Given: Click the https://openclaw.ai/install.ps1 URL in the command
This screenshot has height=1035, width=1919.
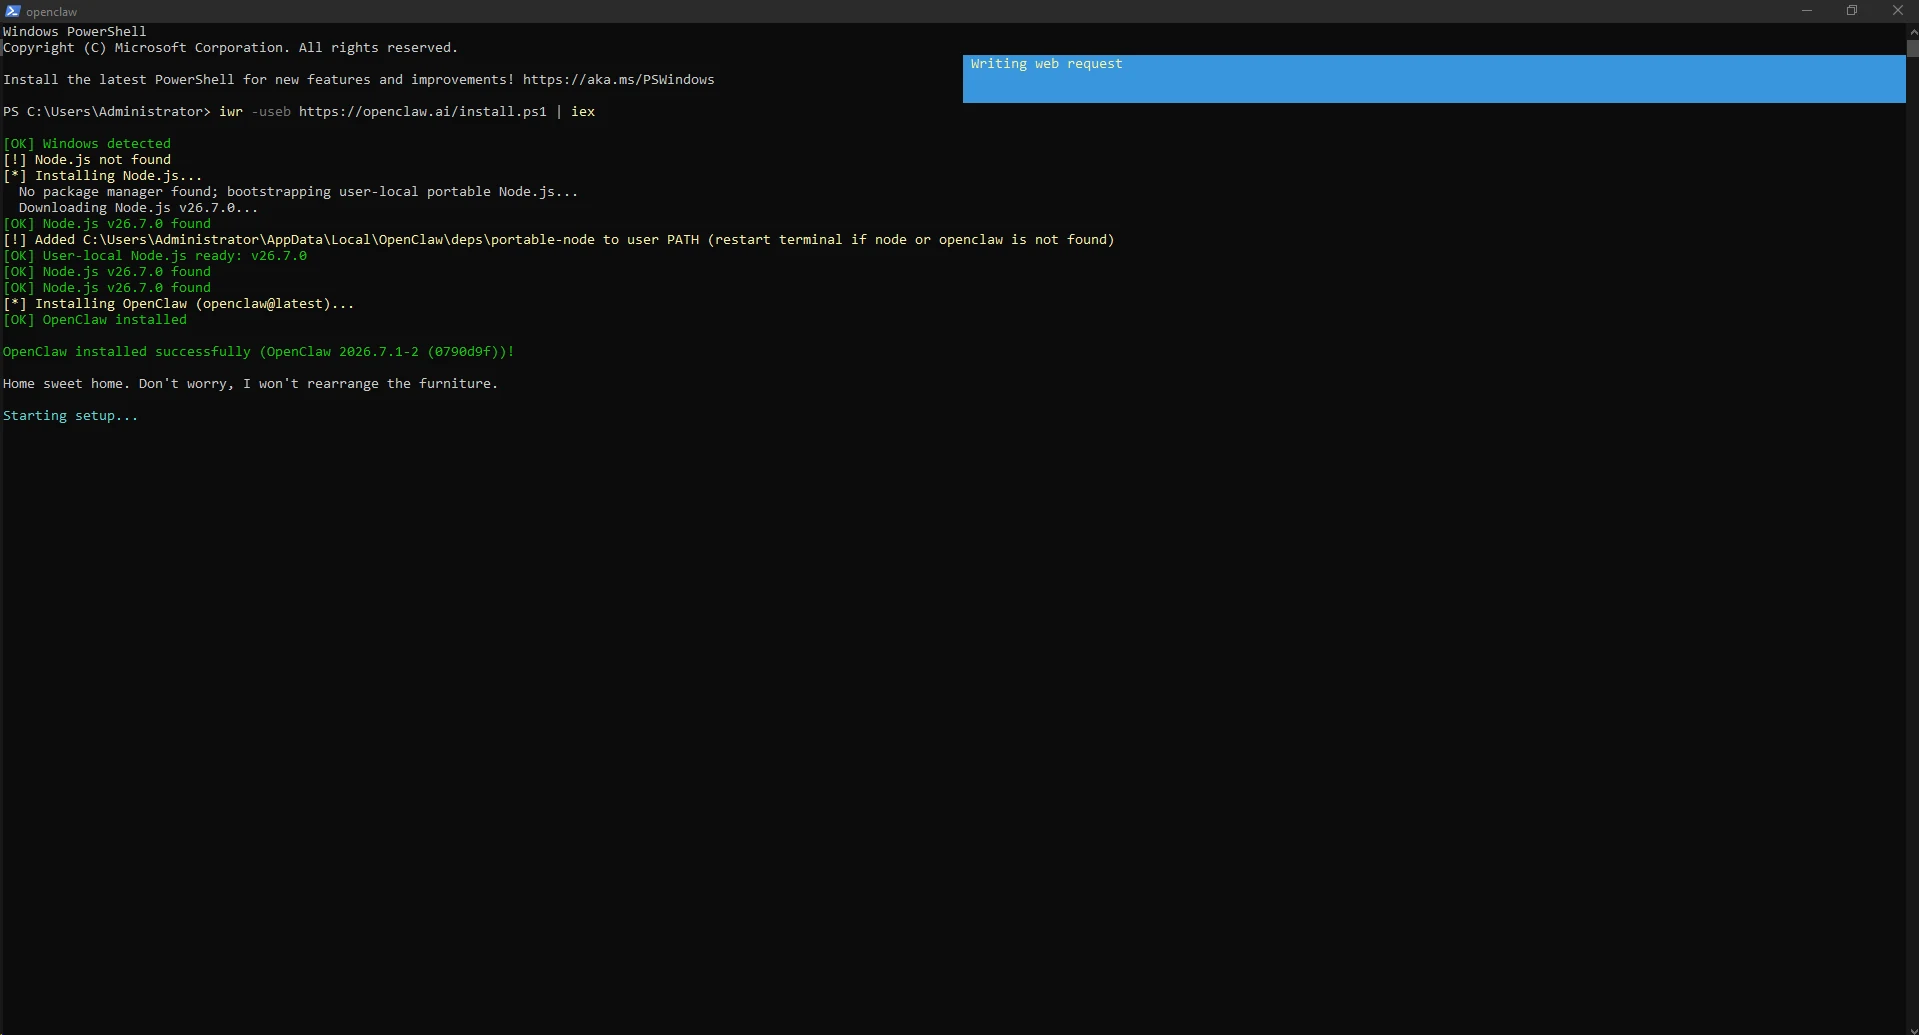Looking at the screenshot, I should [423, 112].
